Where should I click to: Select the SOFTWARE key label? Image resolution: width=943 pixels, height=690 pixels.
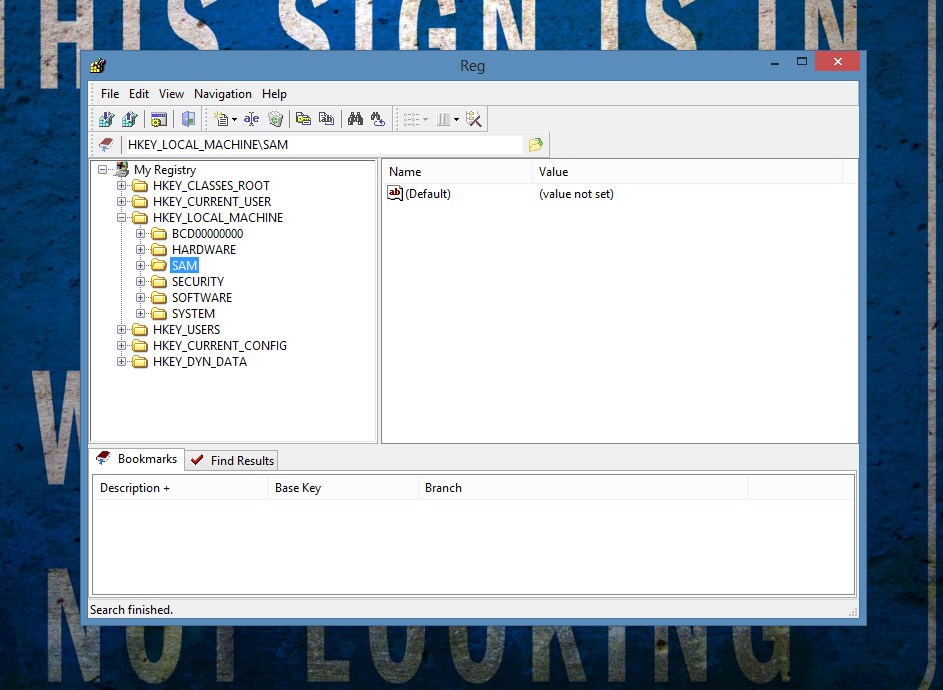201,298
